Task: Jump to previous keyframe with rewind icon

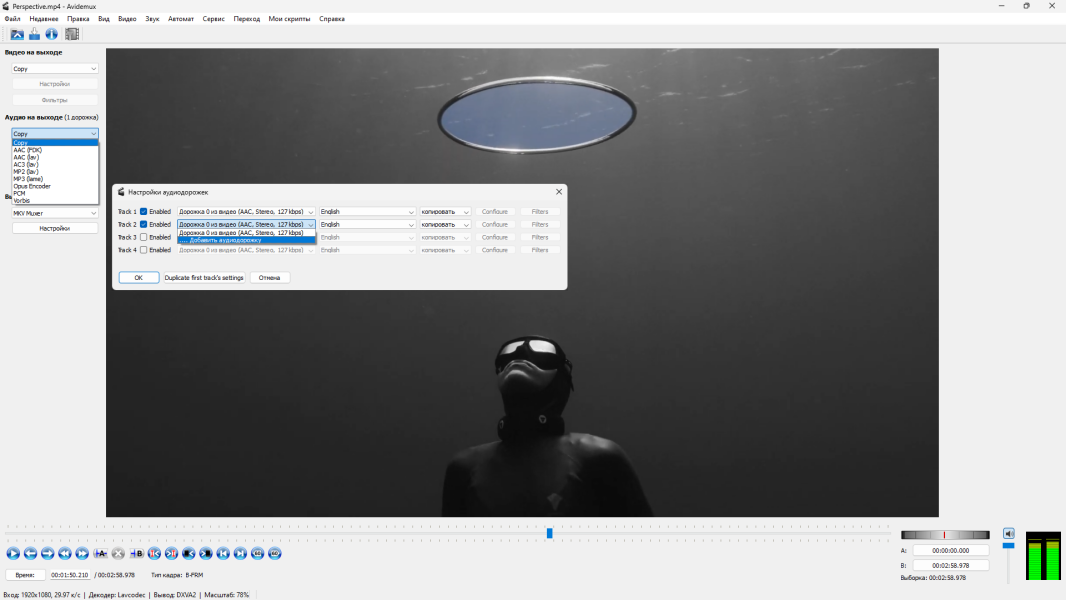Action: tap(65, 554)
